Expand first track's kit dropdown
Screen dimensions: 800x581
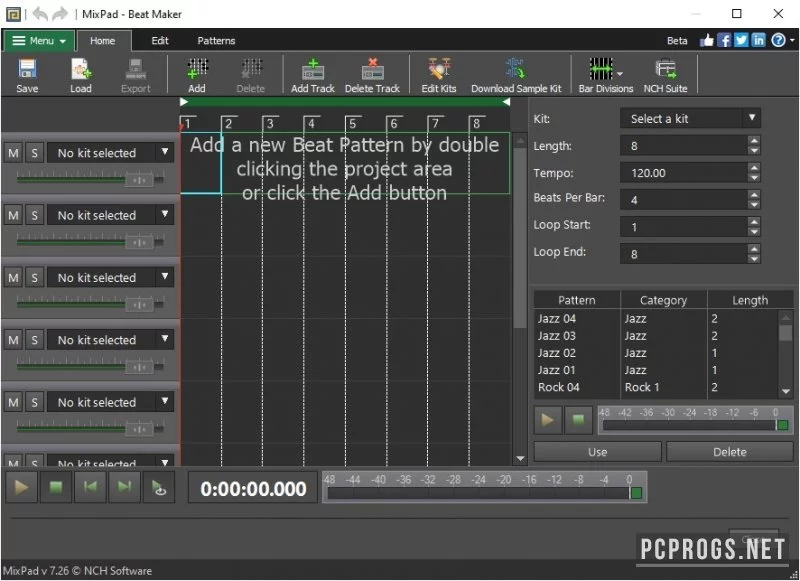point(165,152)
